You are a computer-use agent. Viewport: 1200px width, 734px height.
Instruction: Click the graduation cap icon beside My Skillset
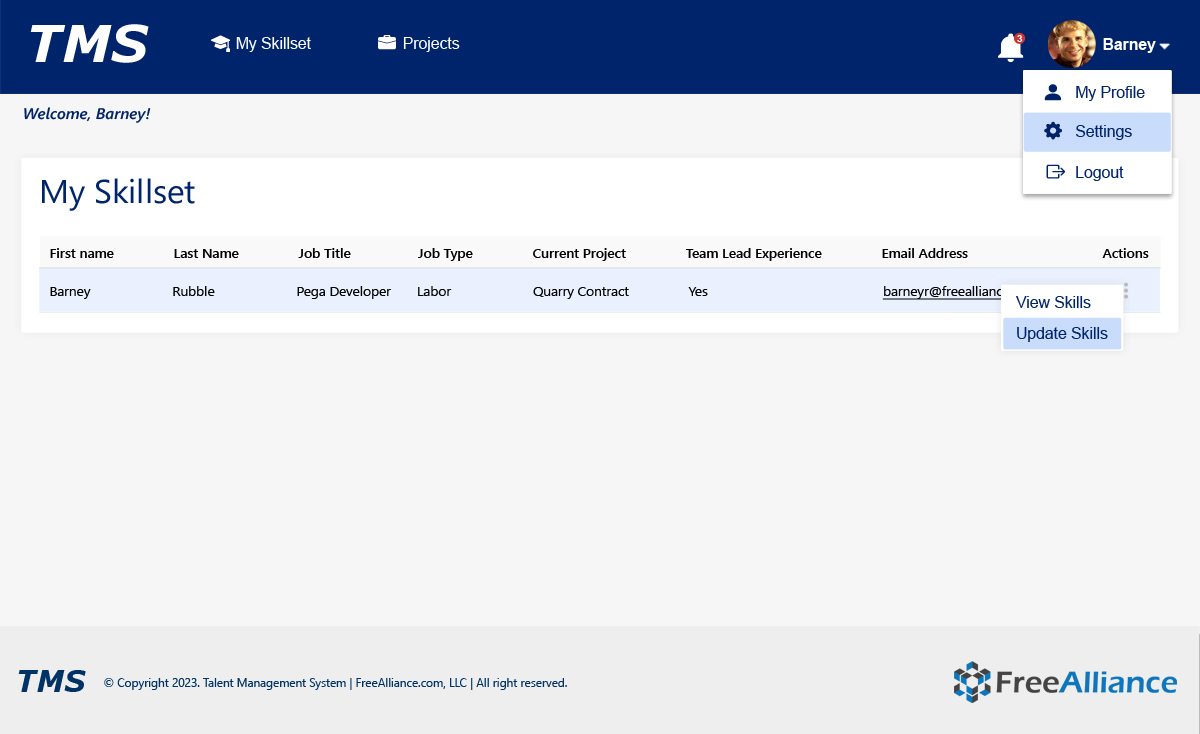tap(220, 44)
